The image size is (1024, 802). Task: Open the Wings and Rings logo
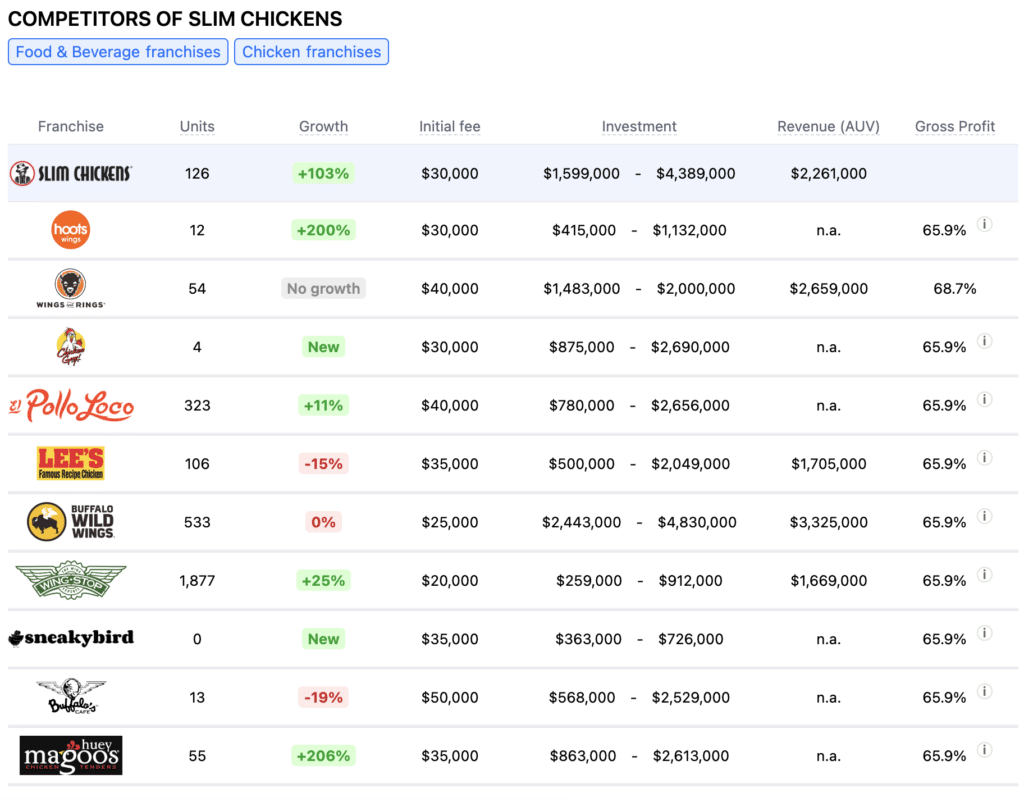71,288
